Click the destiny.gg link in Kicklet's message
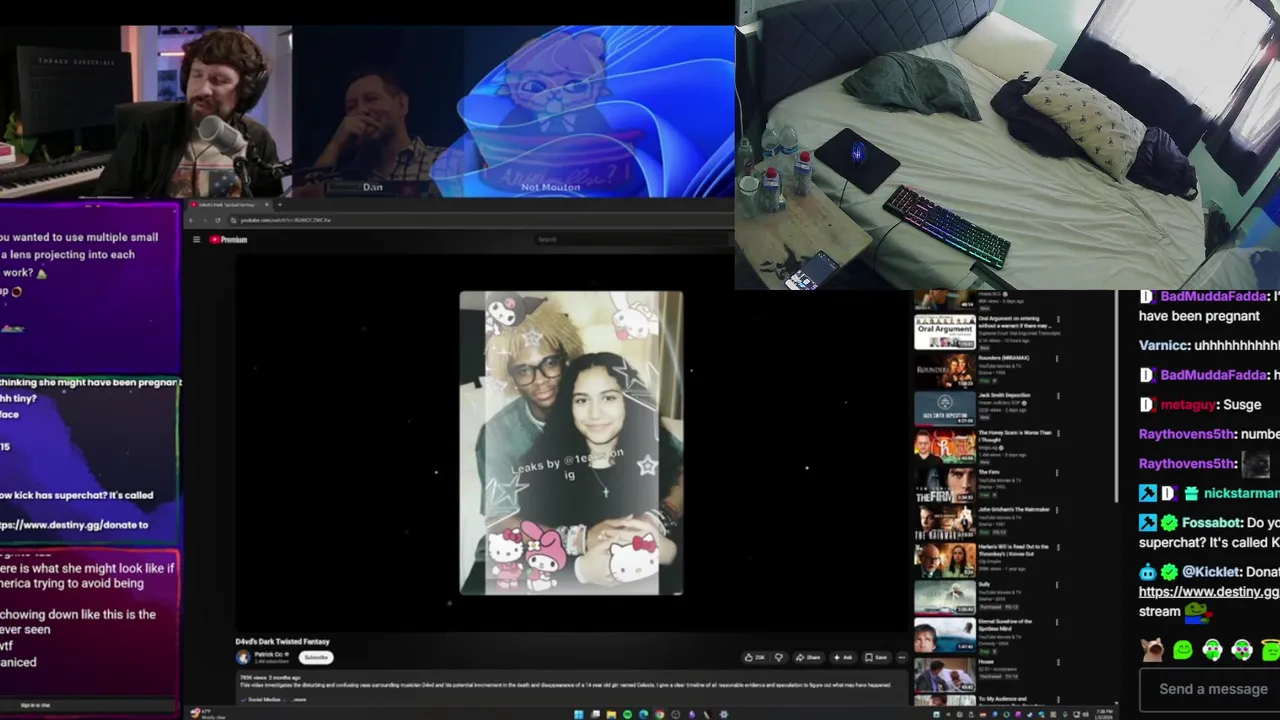This screenshot has width=1280, height=720. (x=1209, y=591)
